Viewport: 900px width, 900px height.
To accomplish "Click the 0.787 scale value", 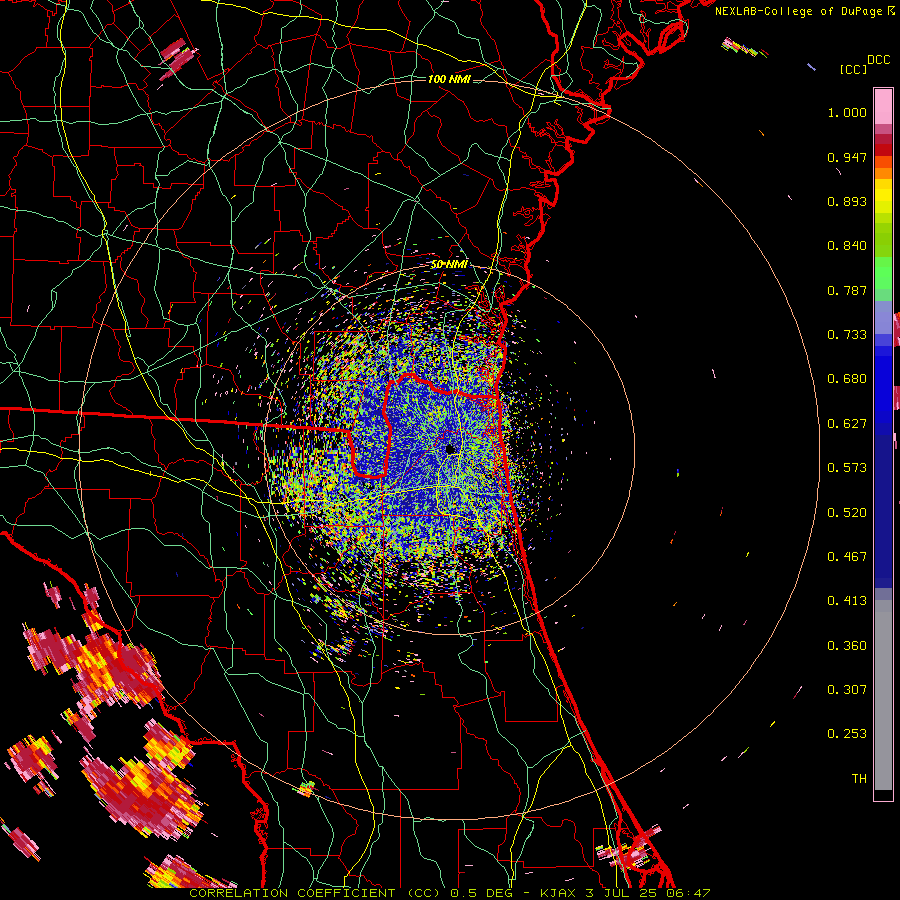I will [847, 290].
